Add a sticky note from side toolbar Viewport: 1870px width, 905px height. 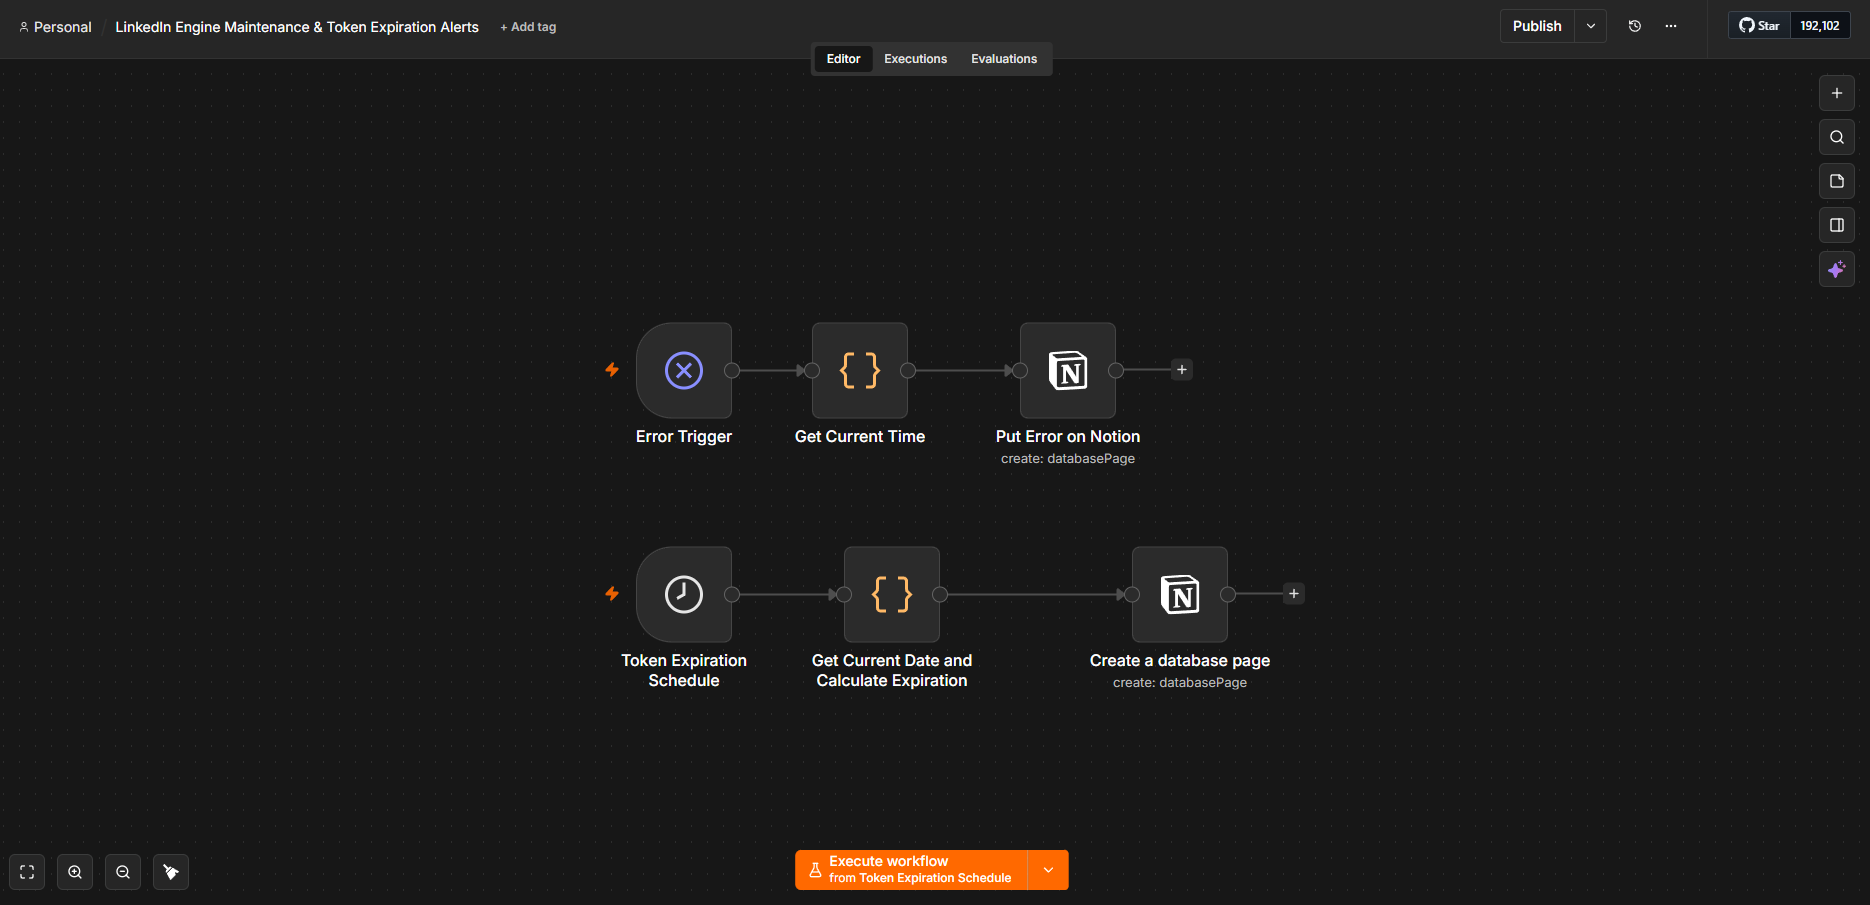pyautogui.click(x=1837, y=181)
